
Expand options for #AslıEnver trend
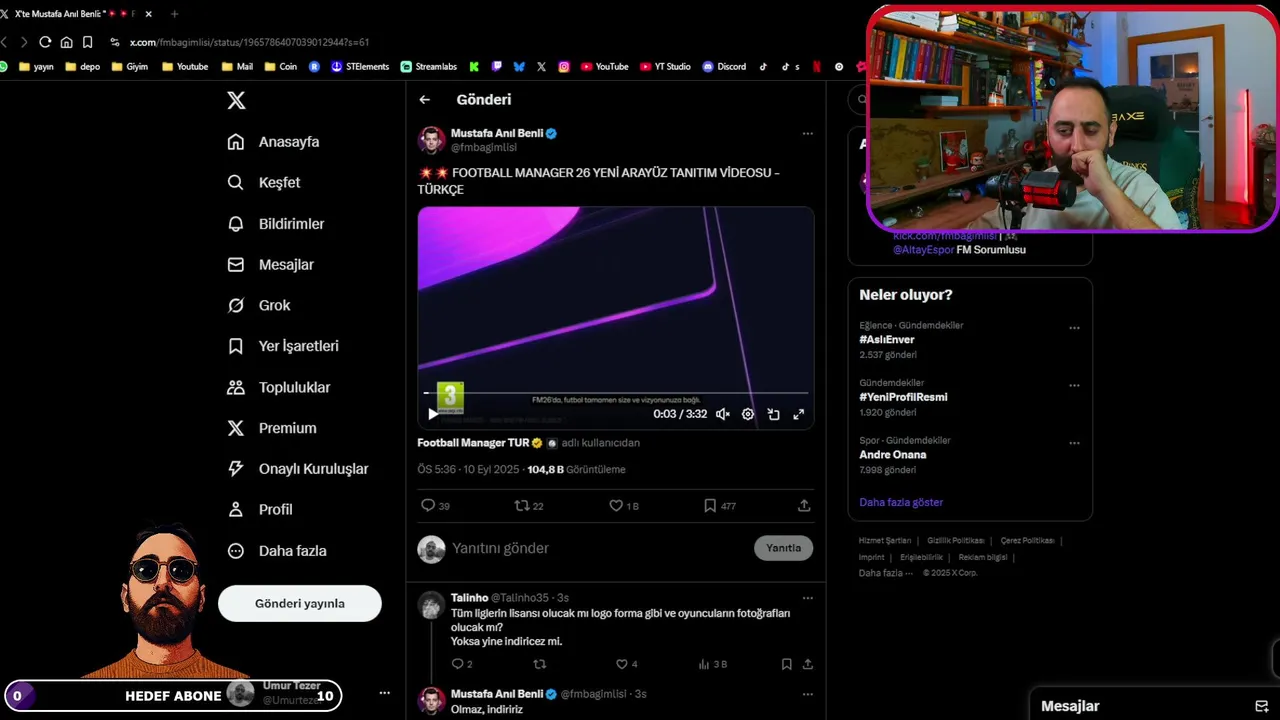click(x=1074, y=328)
